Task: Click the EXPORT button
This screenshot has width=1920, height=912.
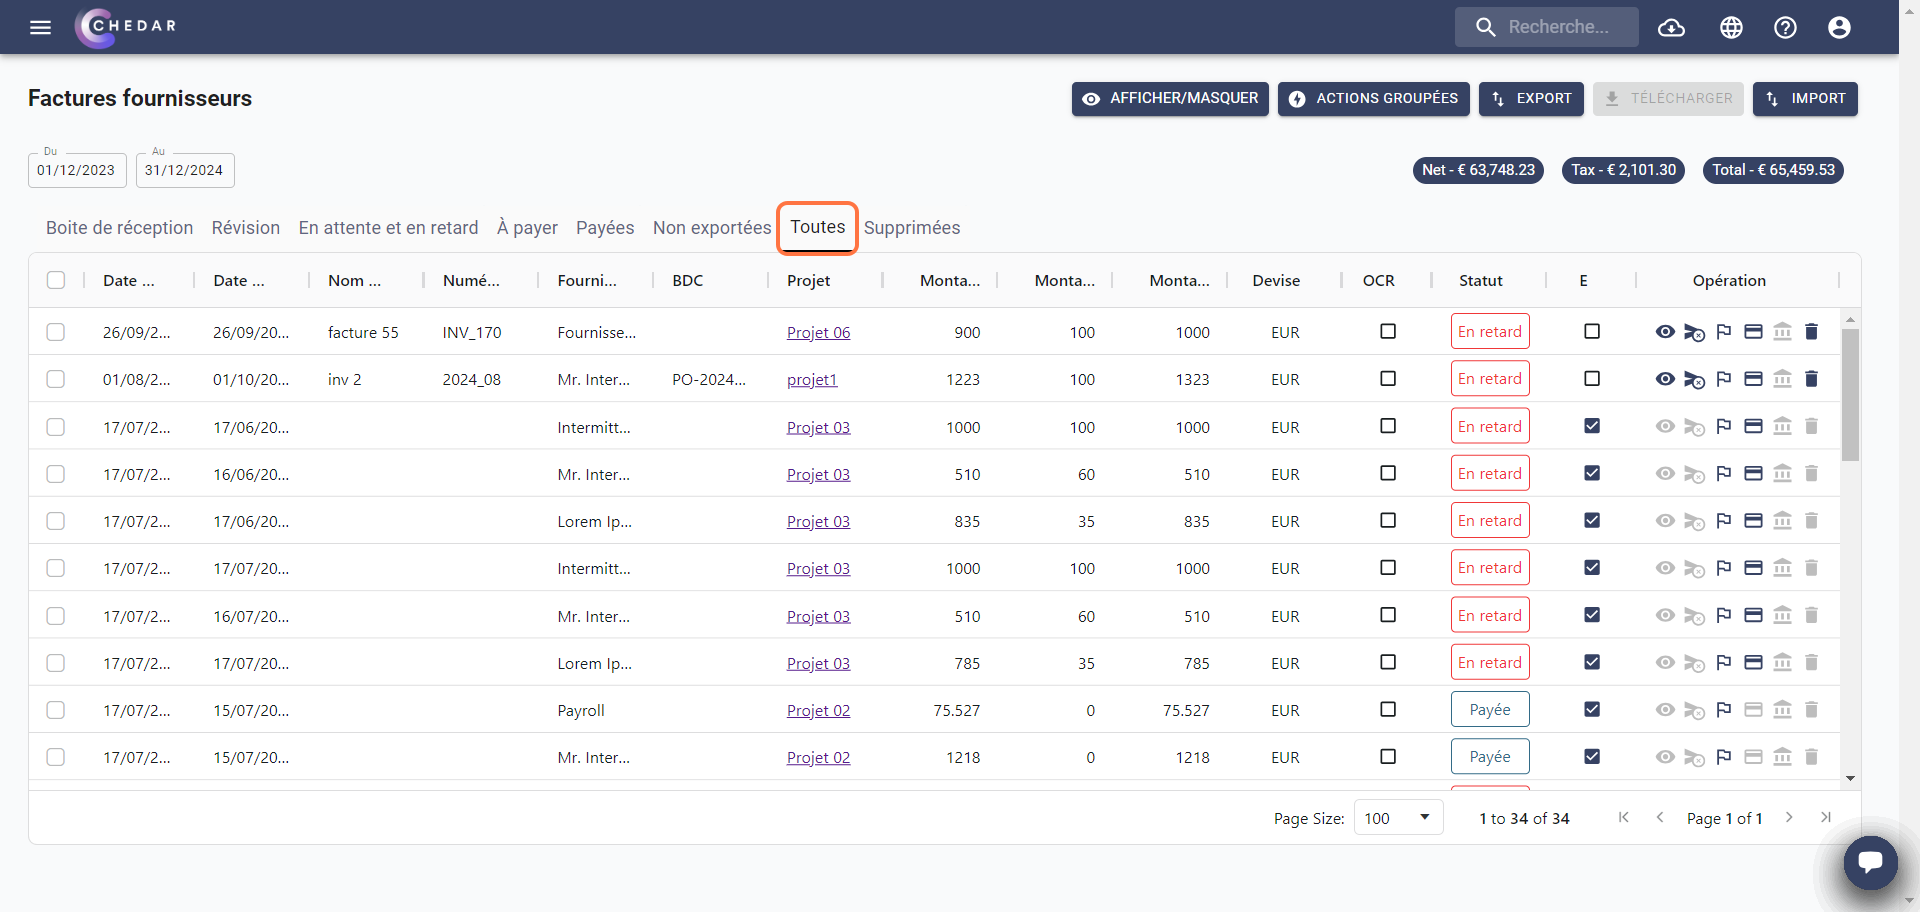Action: pyautogui.click(x=1531, y=99)
